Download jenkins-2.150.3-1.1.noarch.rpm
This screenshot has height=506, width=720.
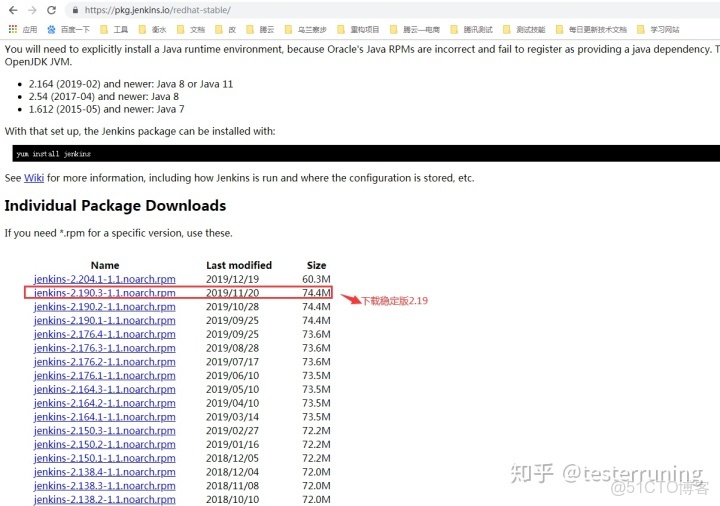tap(105, 431)
